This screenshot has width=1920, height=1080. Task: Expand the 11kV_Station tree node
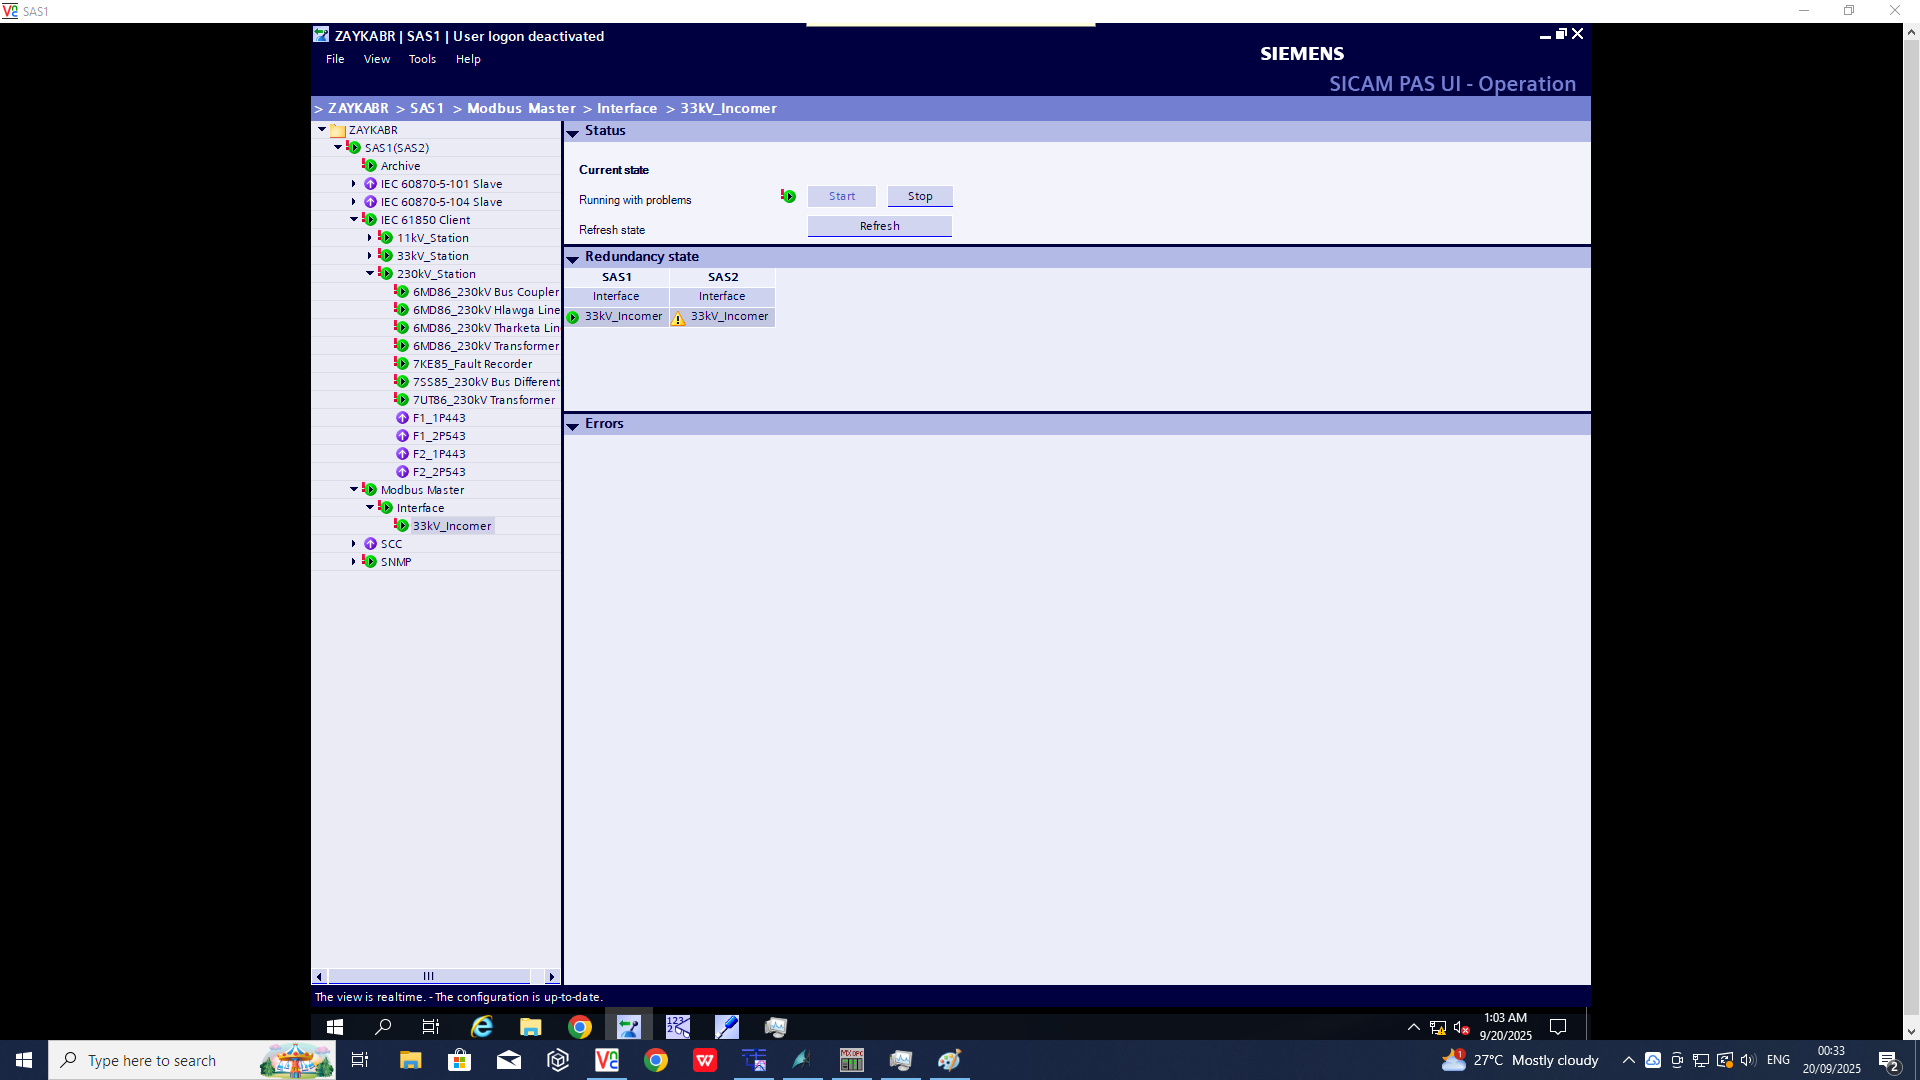tap(369, 238)
